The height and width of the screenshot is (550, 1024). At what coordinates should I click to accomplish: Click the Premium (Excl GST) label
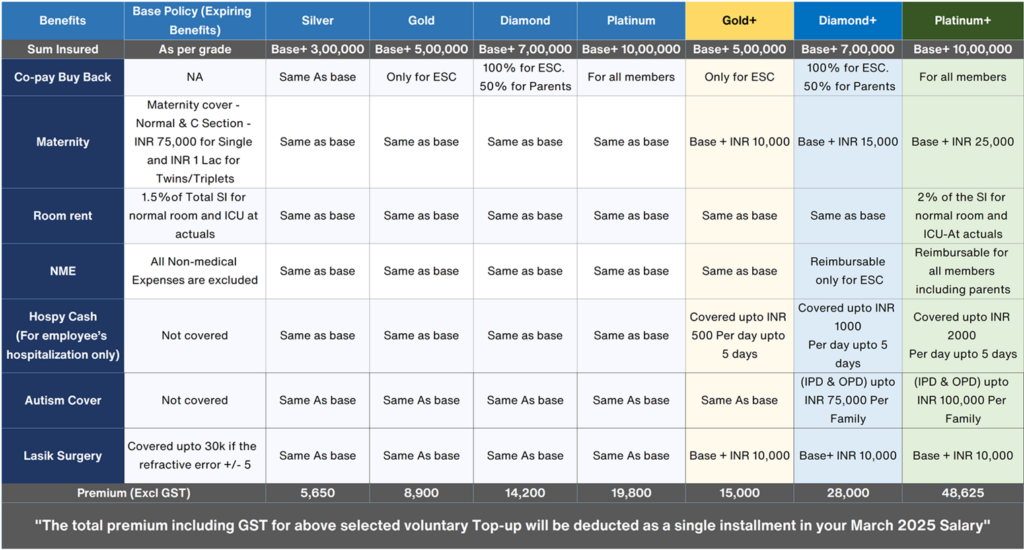(133, 493)
